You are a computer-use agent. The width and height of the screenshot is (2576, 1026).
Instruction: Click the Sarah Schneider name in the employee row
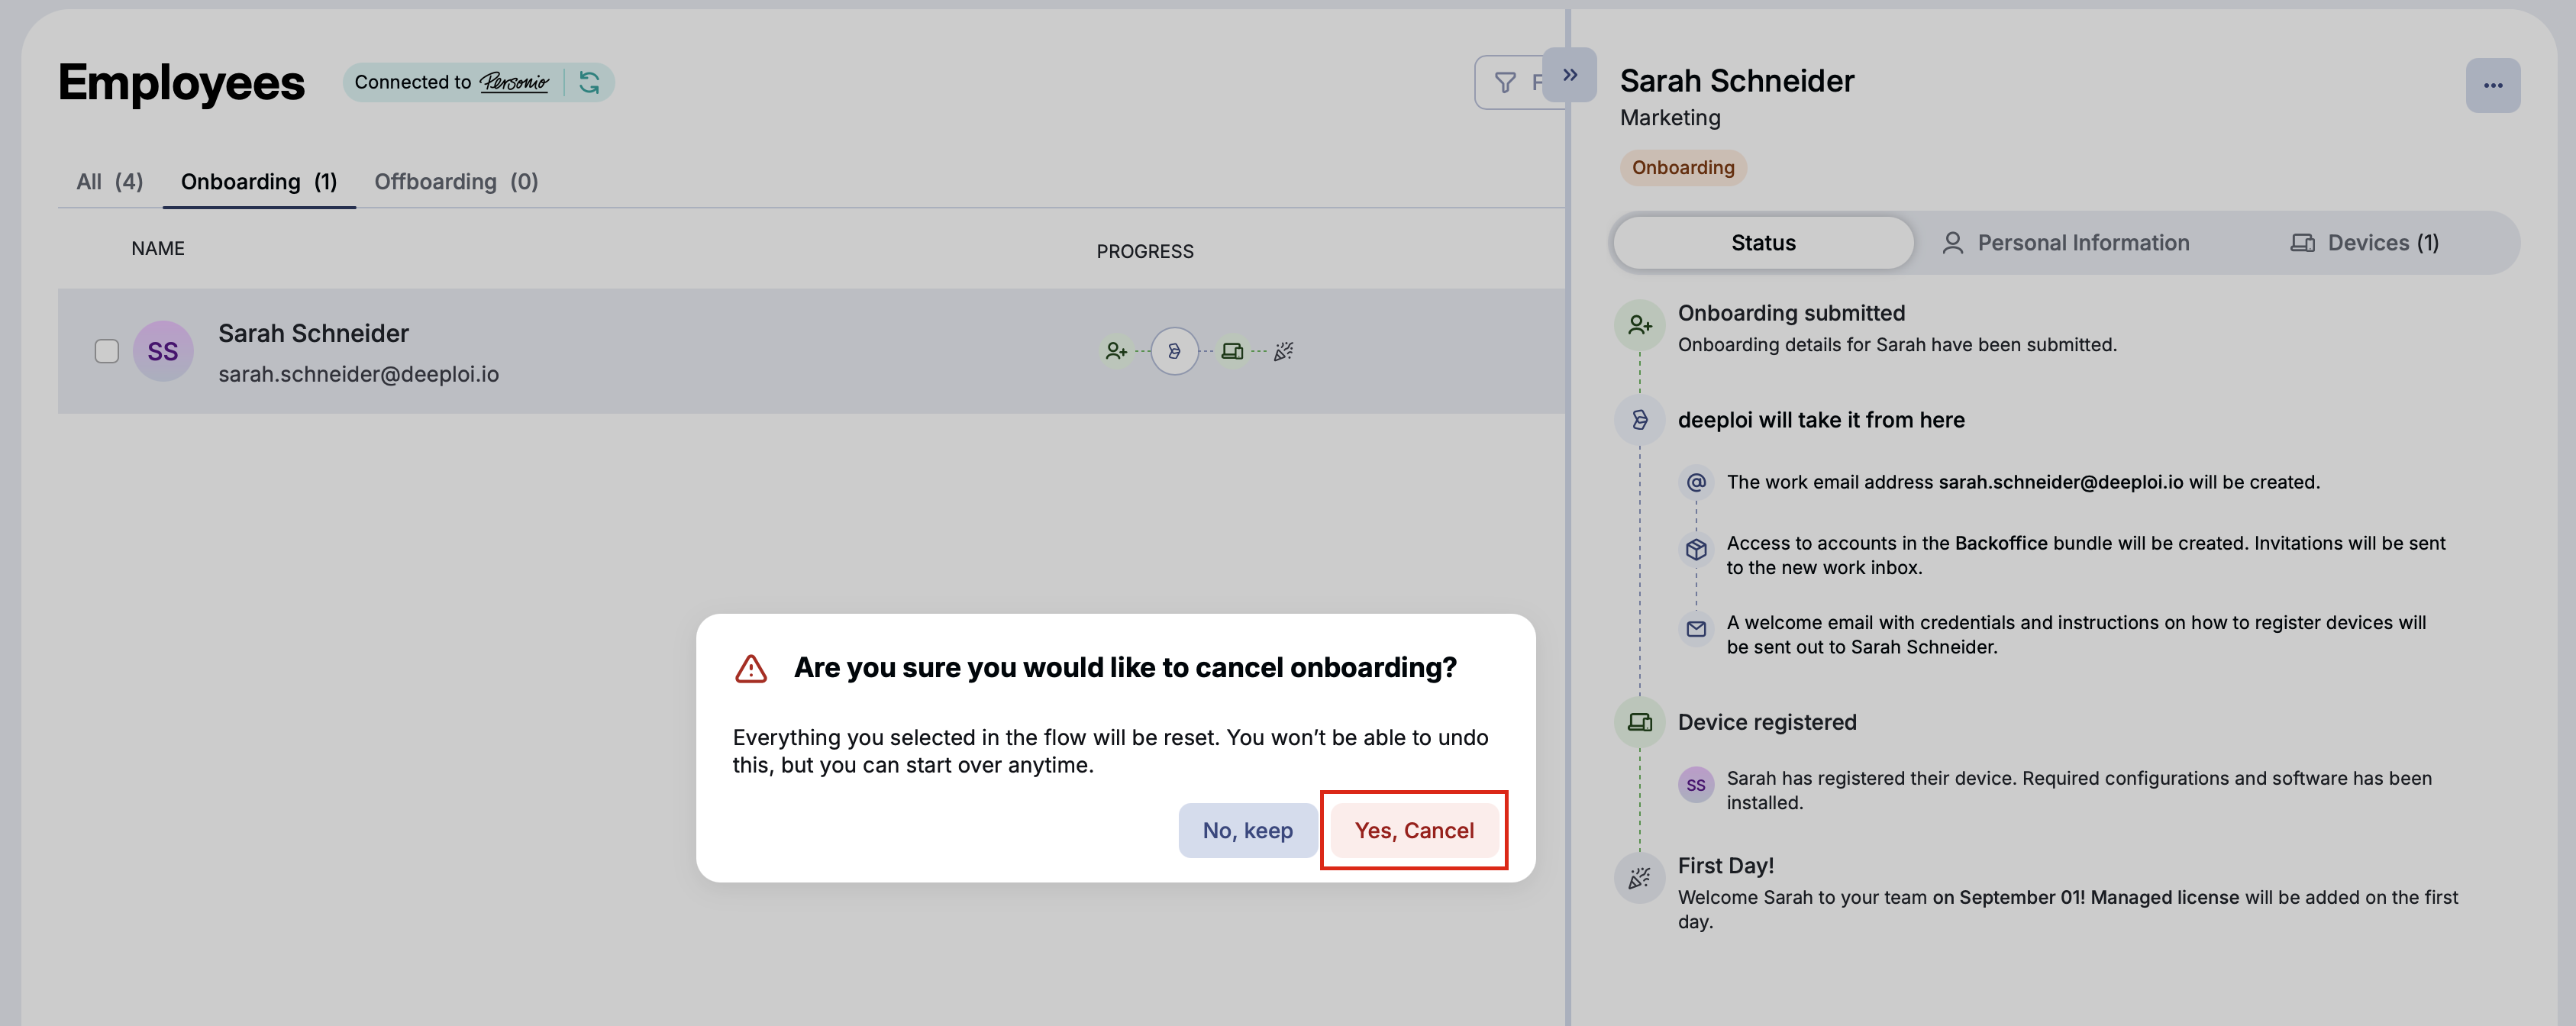point(313,333)
